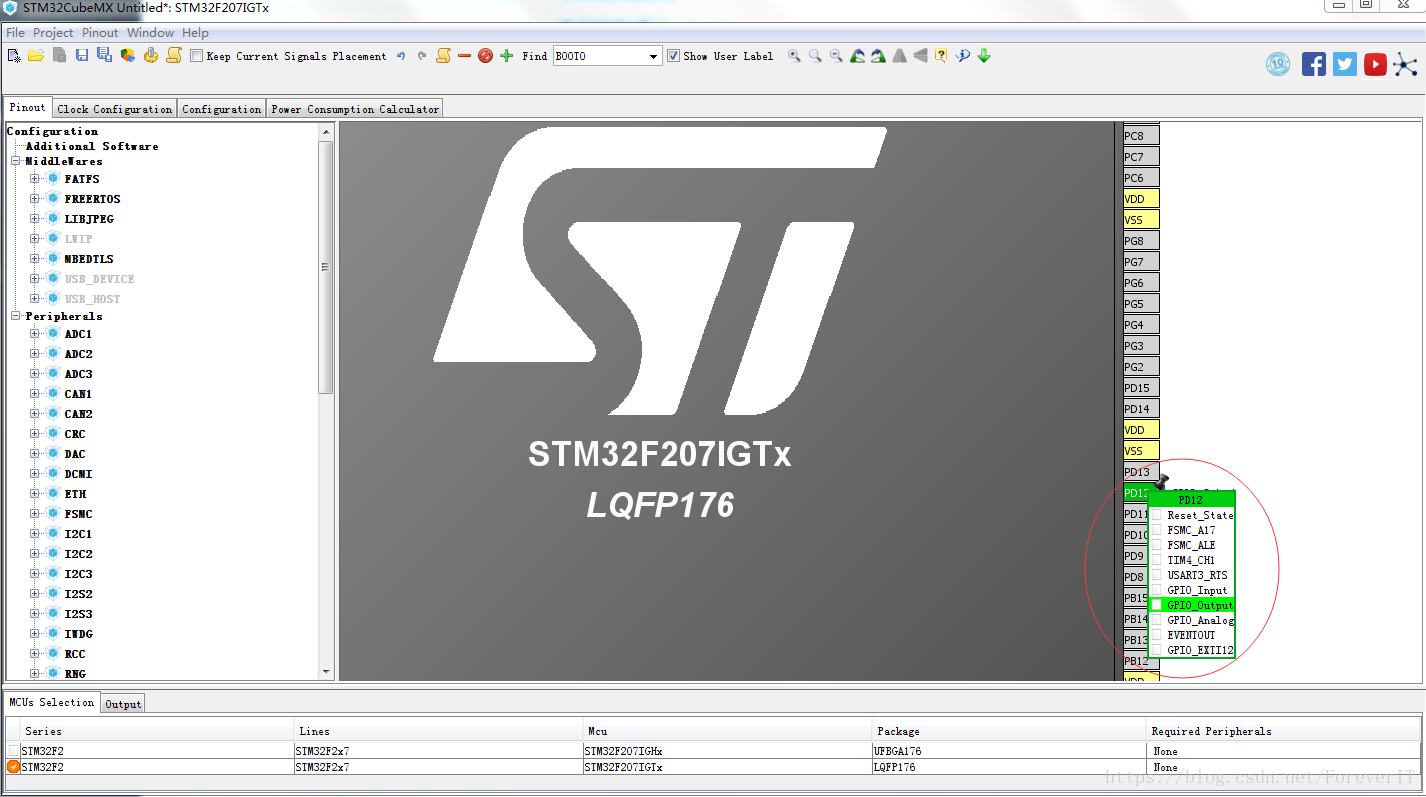Image resolution: width=1426 pixels, height=797 pixels.
Task: Select the STM32F207IGTx row check marker
Action: click(x=13, y=767)
